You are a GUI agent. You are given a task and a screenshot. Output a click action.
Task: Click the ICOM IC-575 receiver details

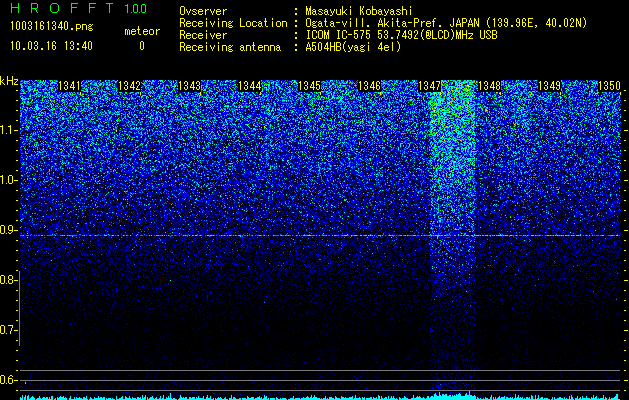click(401, 35)
